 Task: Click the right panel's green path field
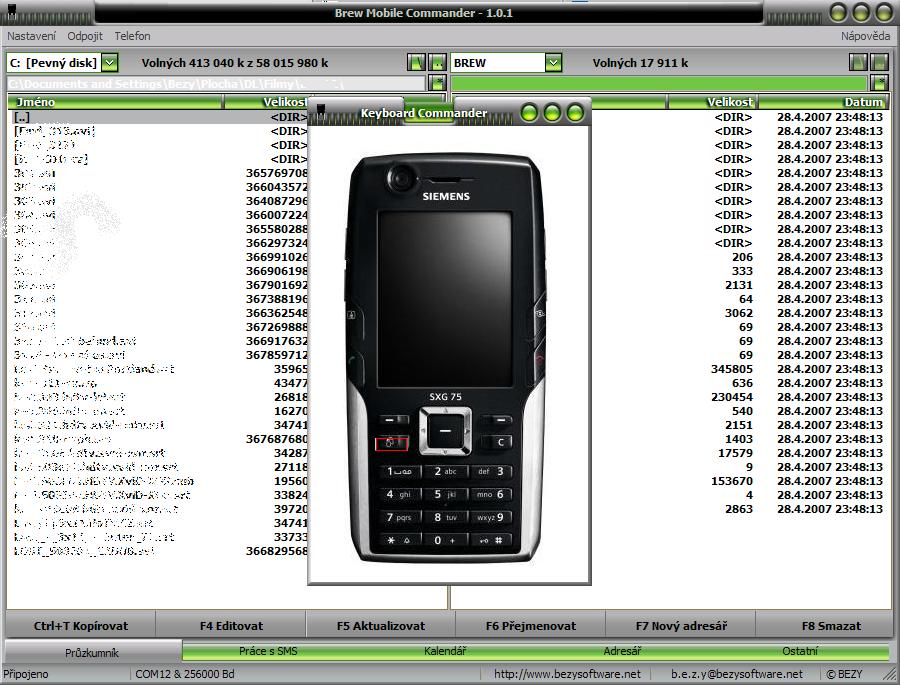[659, 83]
